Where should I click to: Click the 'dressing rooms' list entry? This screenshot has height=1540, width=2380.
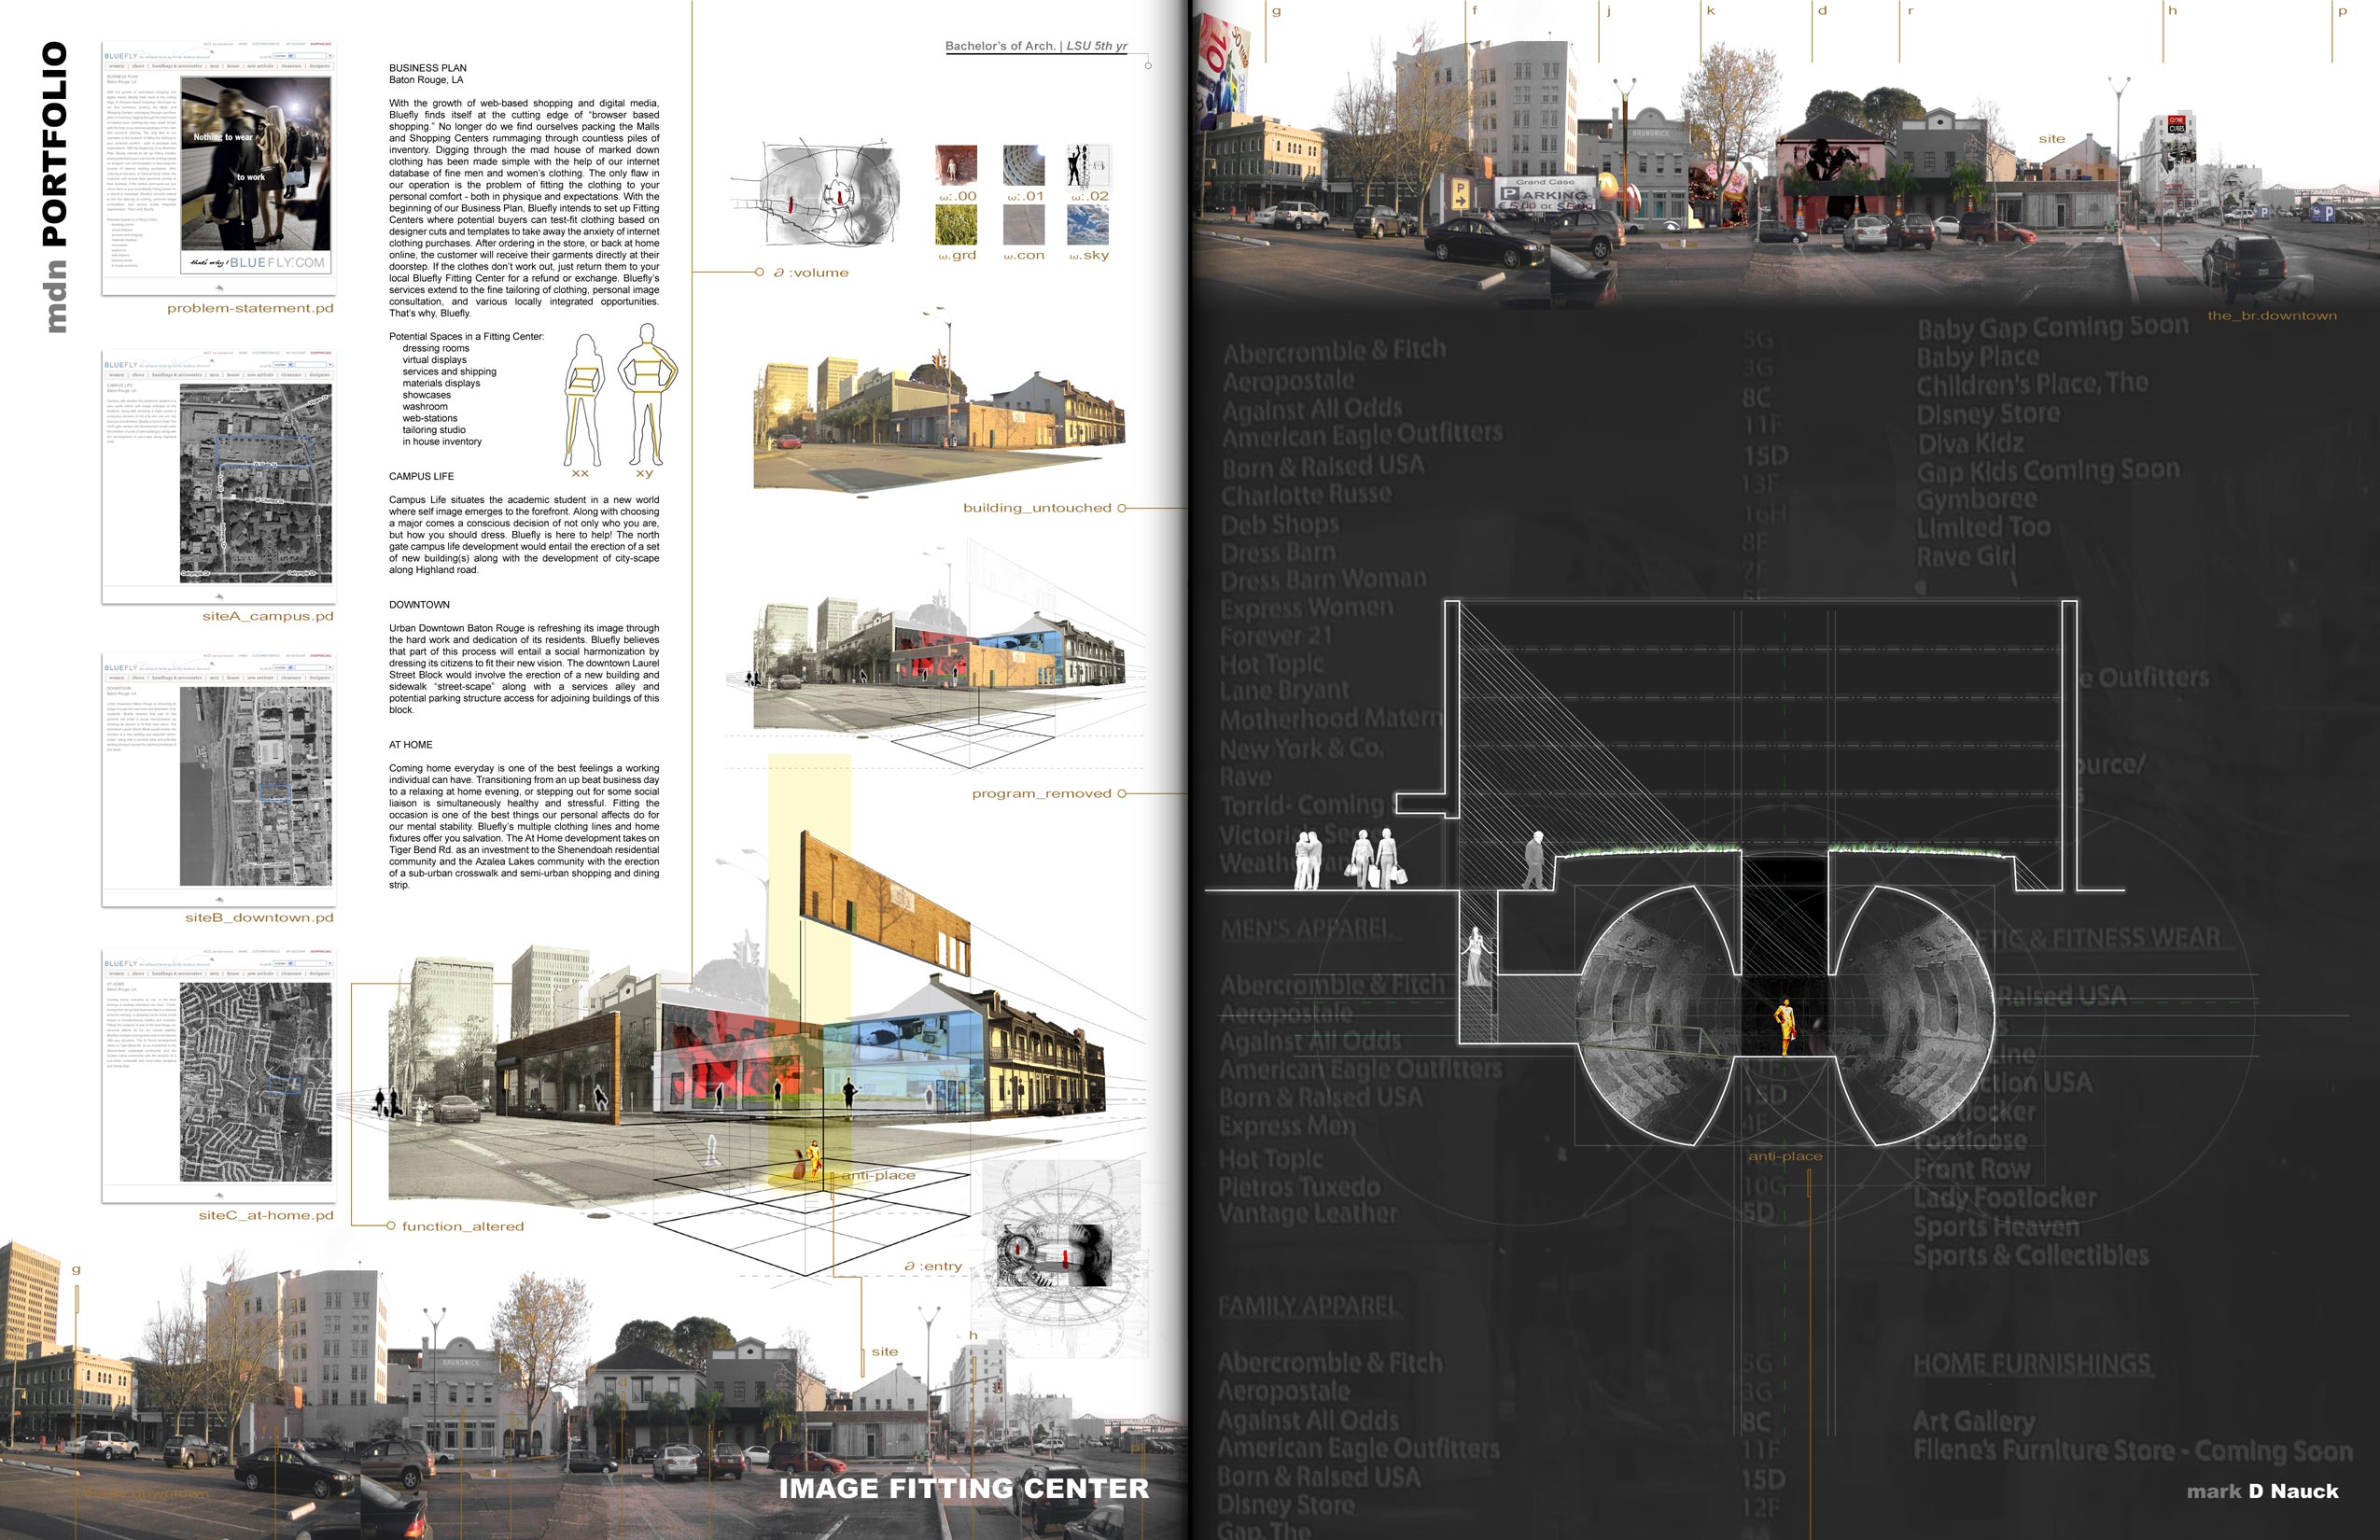(436, 348)
